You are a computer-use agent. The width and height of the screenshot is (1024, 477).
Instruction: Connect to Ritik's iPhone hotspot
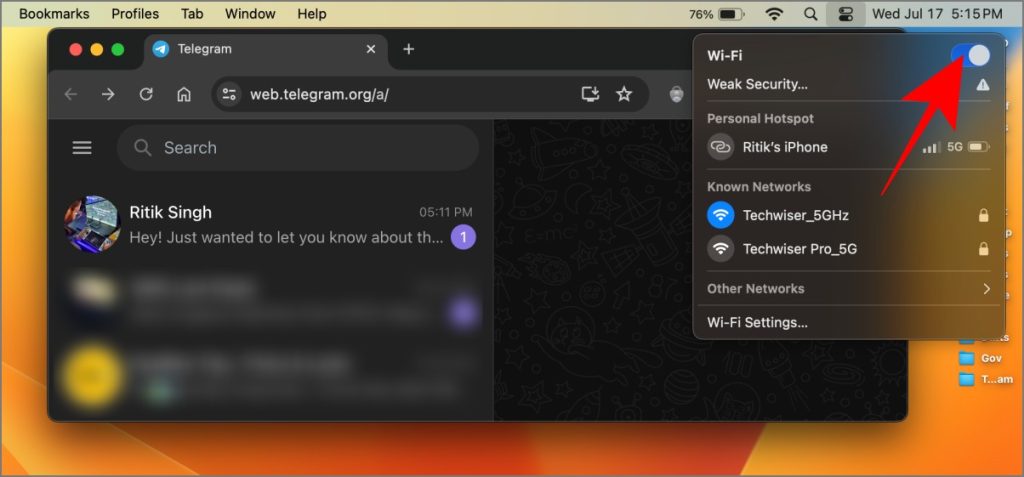(848, 147)
